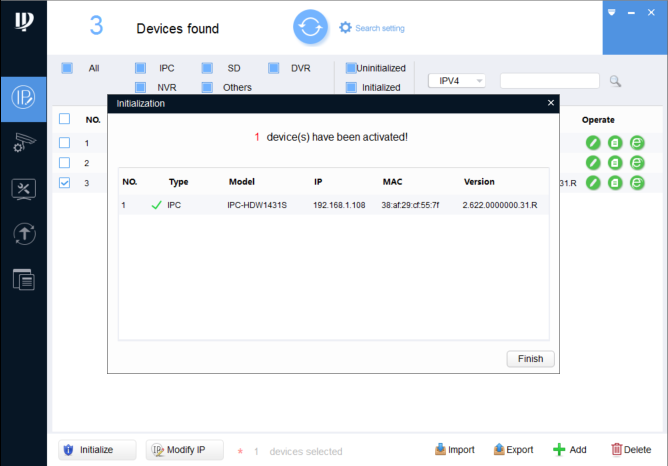This screenshot has width=668, height=466.
Task: Click the Export button
Action: point(513,450)
